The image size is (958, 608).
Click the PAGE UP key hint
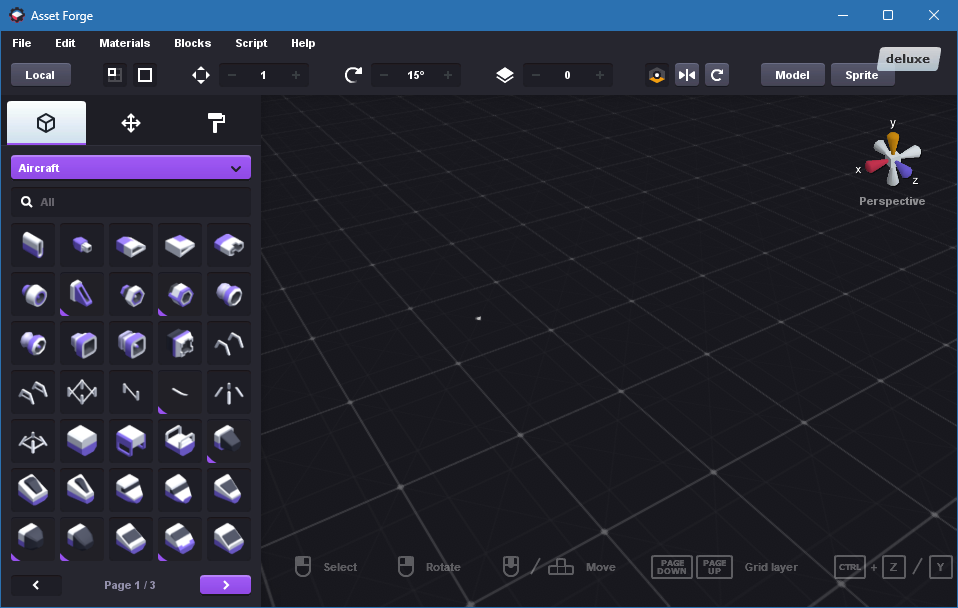pyautogui.click(x=714, y=567)
